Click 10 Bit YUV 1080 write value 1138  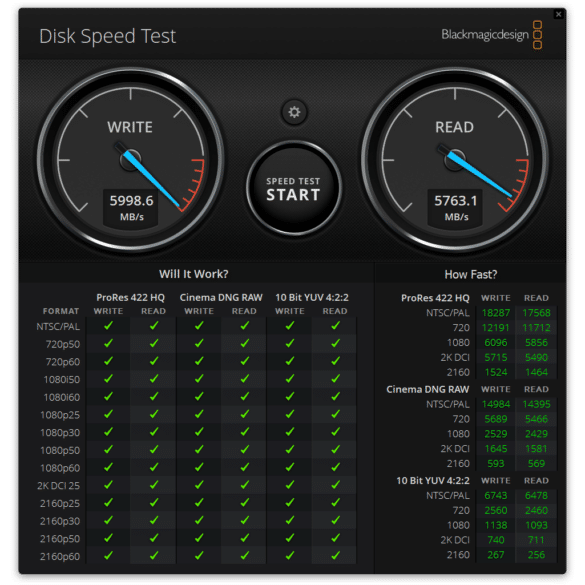(495, 525)
